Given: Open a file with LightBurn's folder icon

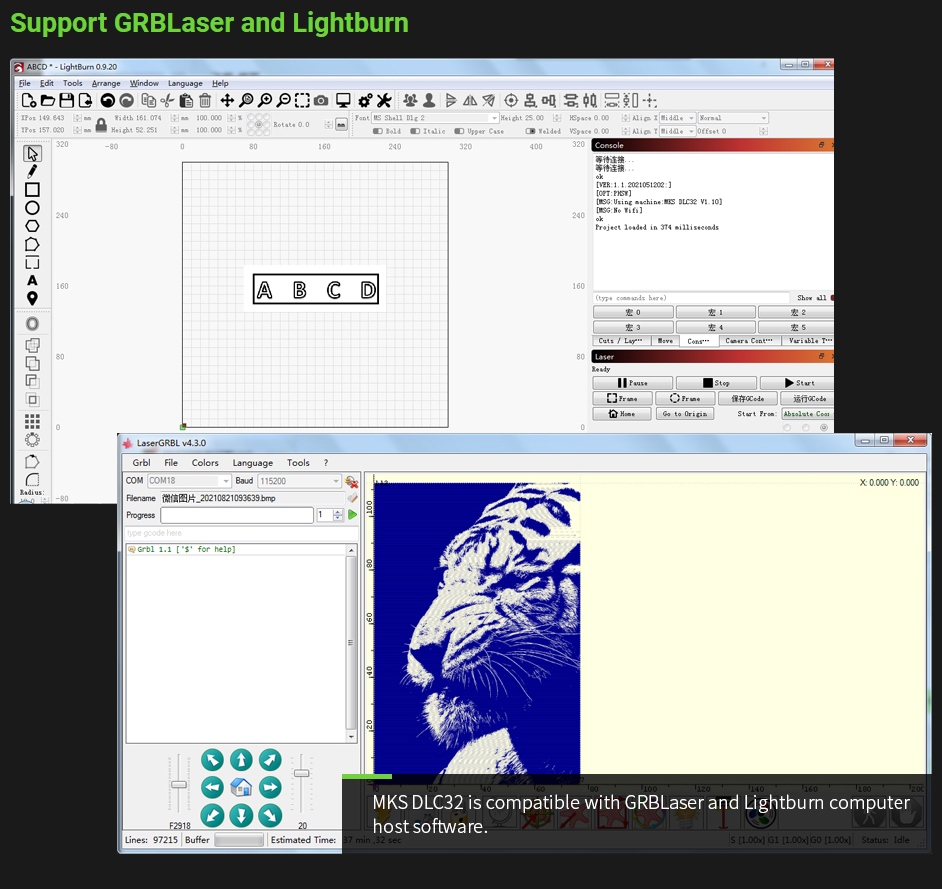Looking at the screenshot, I should tap(47, 100).
